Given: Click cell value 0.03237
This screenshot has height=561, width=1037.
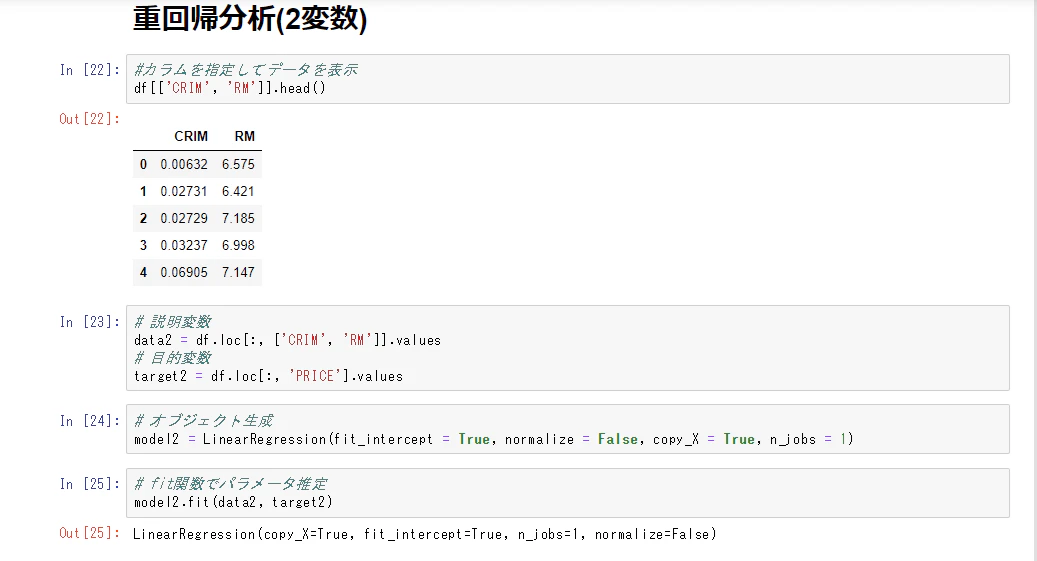Looking at the screenshot, I should (x=184, y=245).
